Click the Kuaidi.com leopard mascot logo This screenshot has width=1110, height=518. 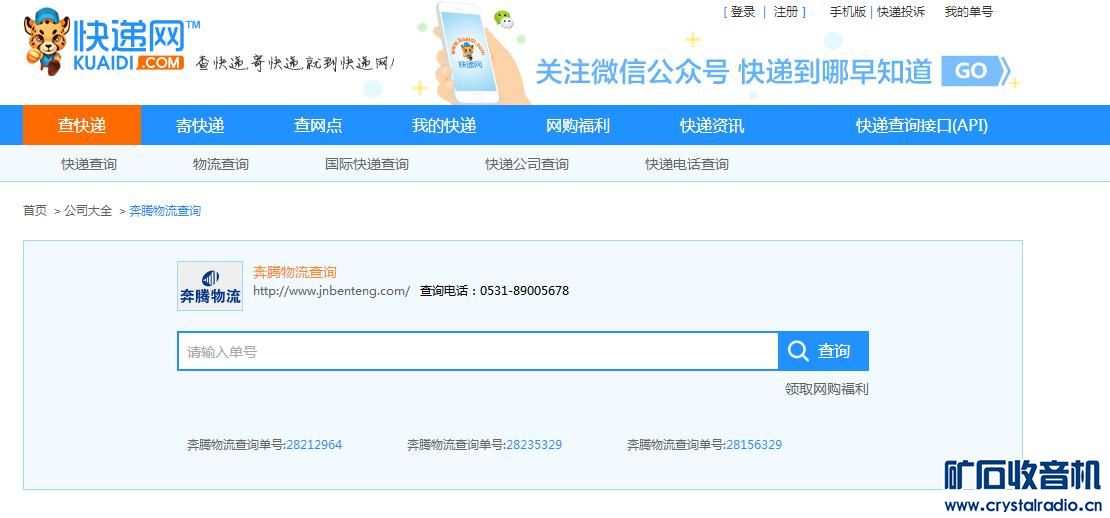[46, 41]
